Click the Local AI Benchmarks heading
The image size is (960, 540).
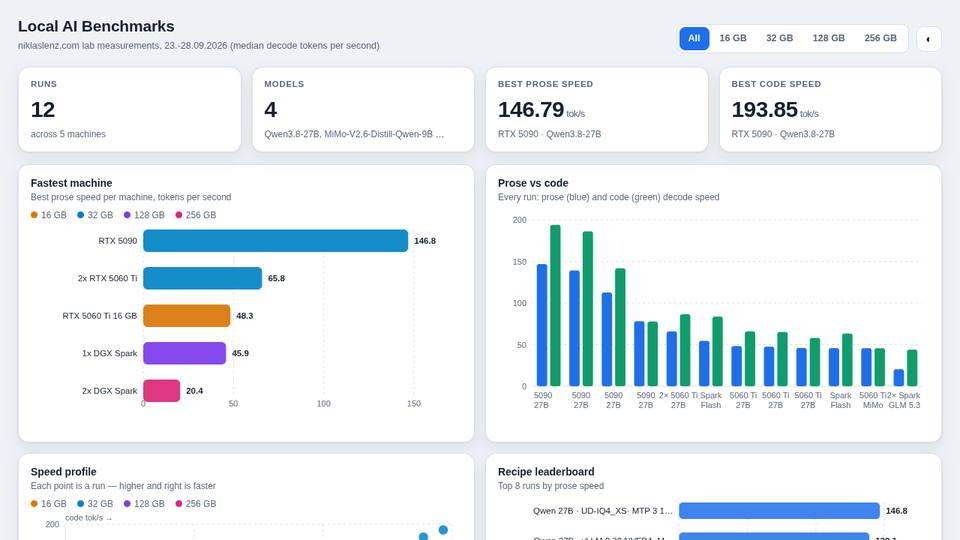pos(96,26)
